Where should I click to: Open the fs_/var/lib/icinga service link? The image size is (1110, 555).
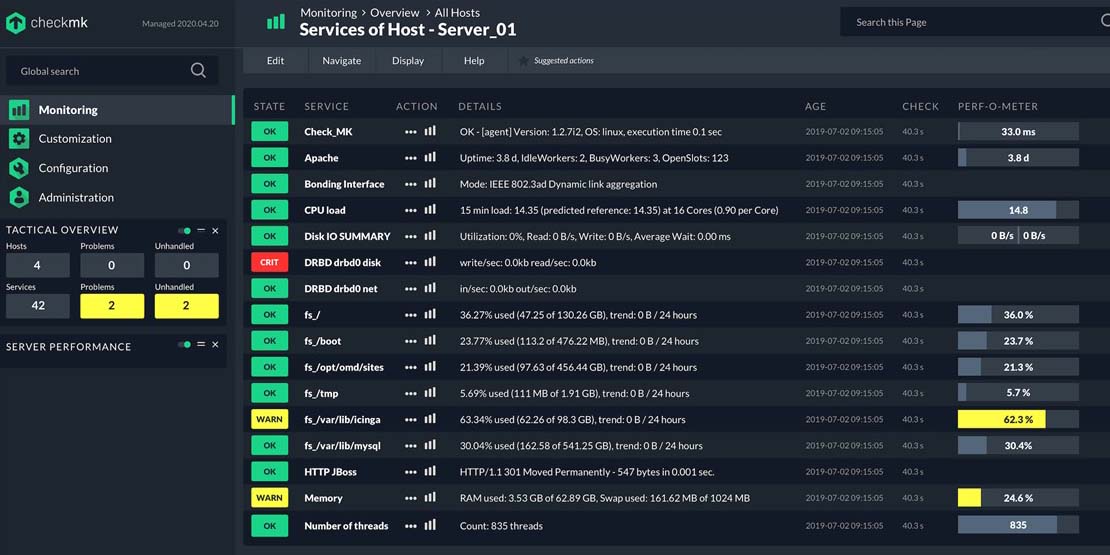(342, 420)
